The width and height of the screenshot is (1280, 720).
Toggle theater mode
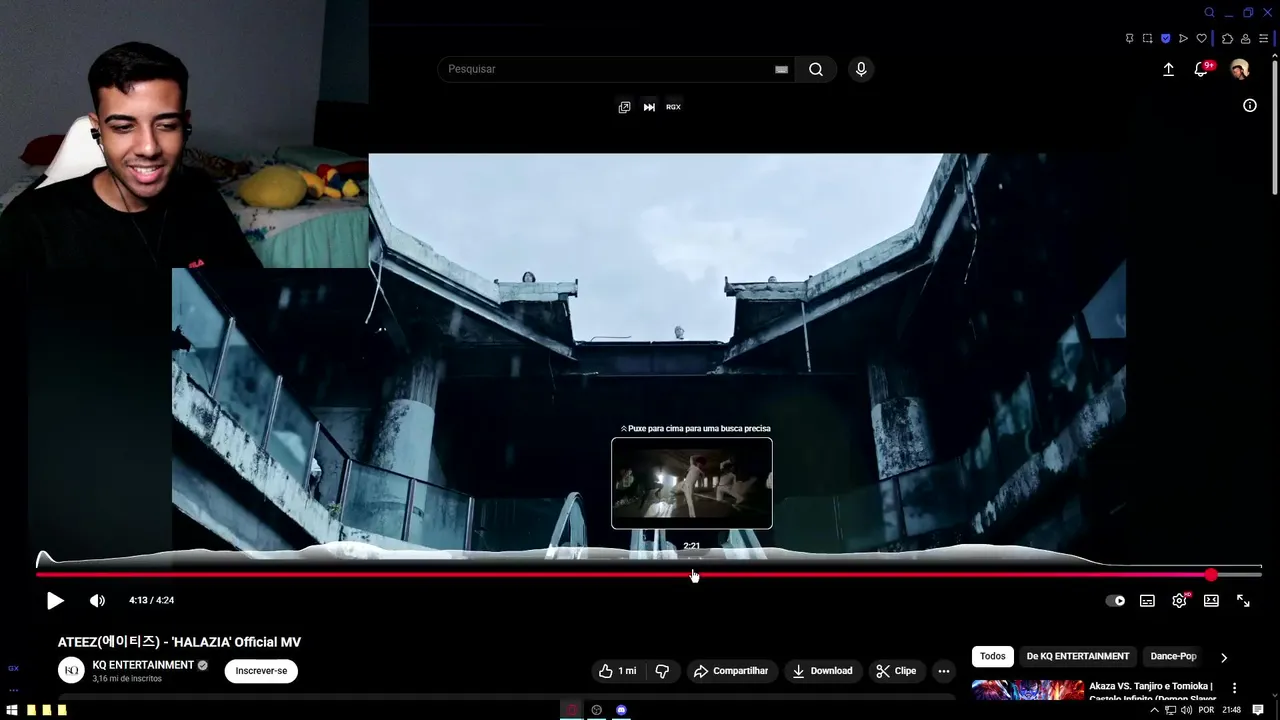point(1211,601)
